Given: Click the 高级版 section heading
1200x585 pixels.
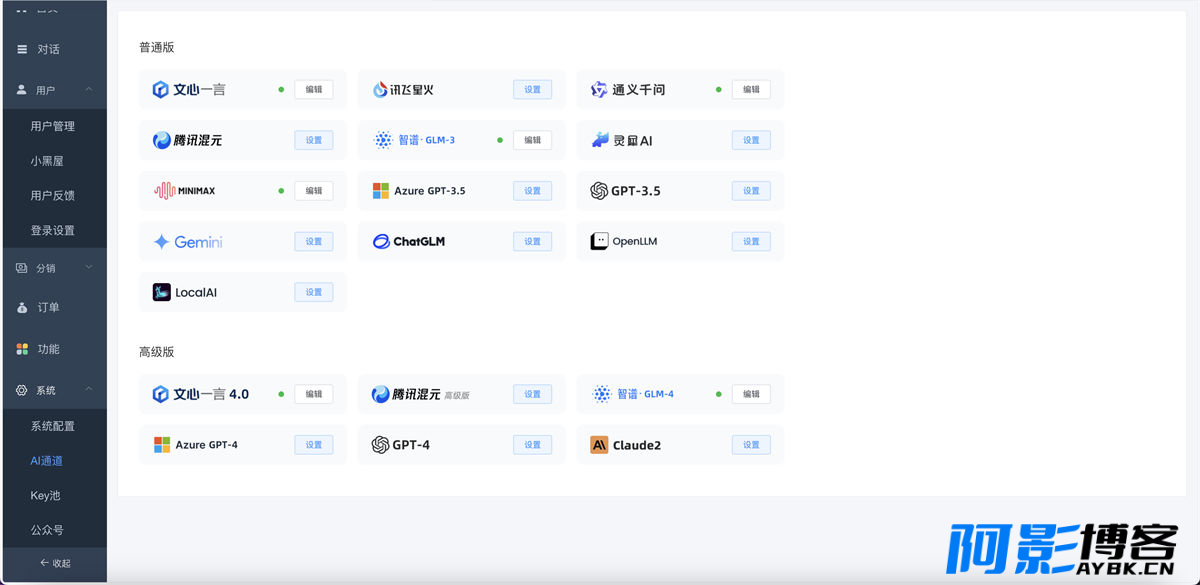Looking at the screenshot, I should [157, 352].
